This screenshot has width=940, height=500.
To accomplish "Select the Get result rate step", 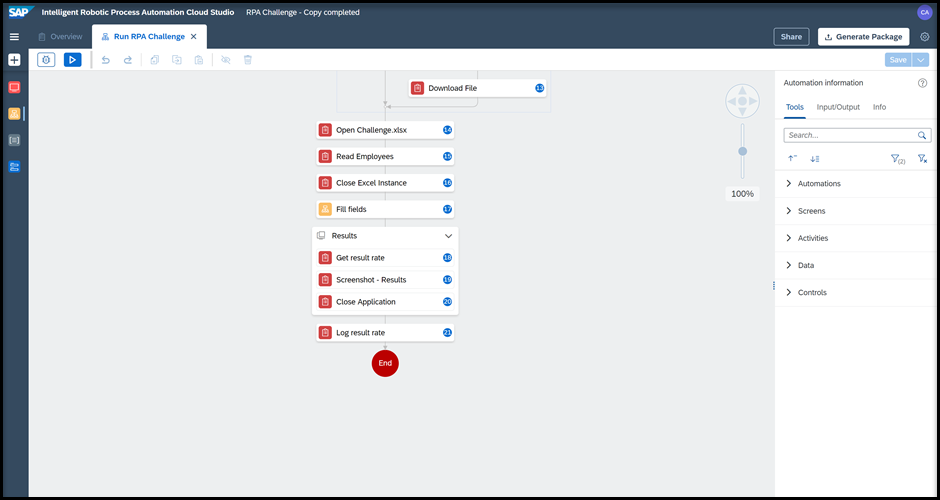I will tap(385, 258).
